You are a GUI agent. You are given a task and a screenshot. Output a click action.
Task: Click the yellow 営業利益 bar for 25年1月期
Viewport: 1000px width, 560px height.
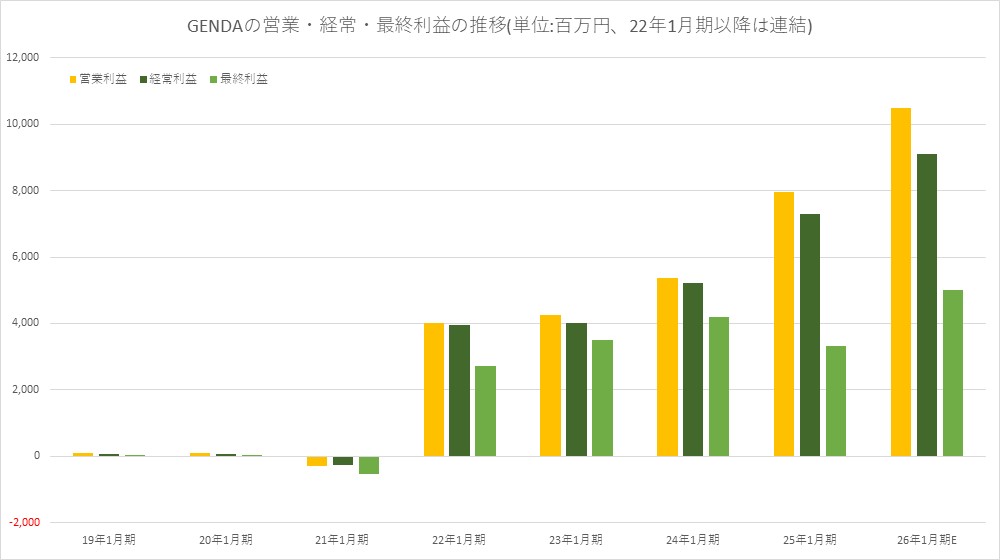783,324
